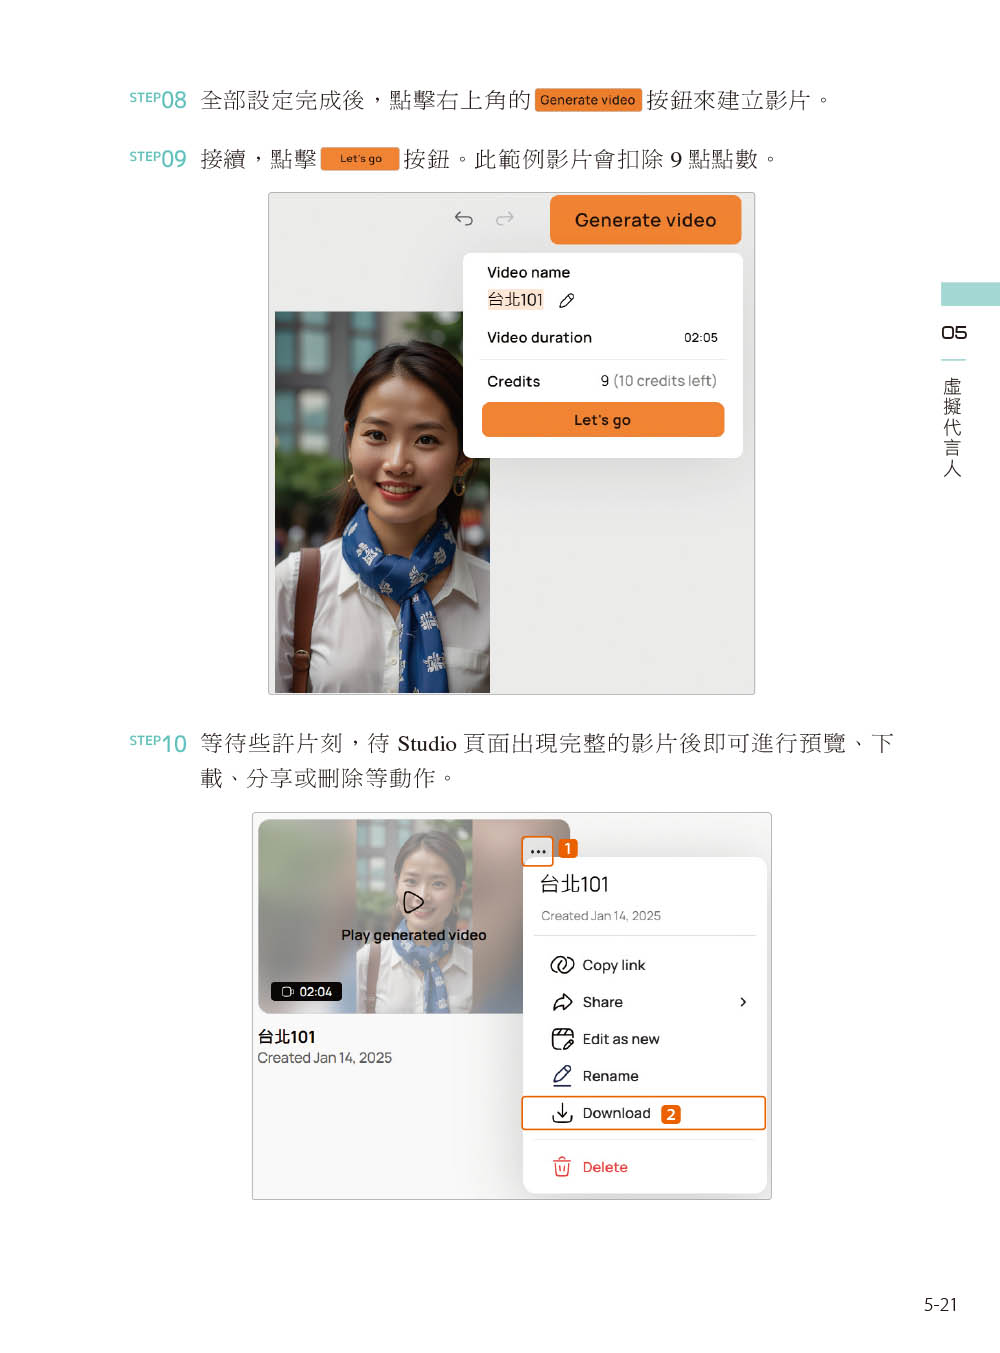Click the play icon on video thumbnail
The width and height of the screenshot is (1000, 1353).
(x=413, y=902)
